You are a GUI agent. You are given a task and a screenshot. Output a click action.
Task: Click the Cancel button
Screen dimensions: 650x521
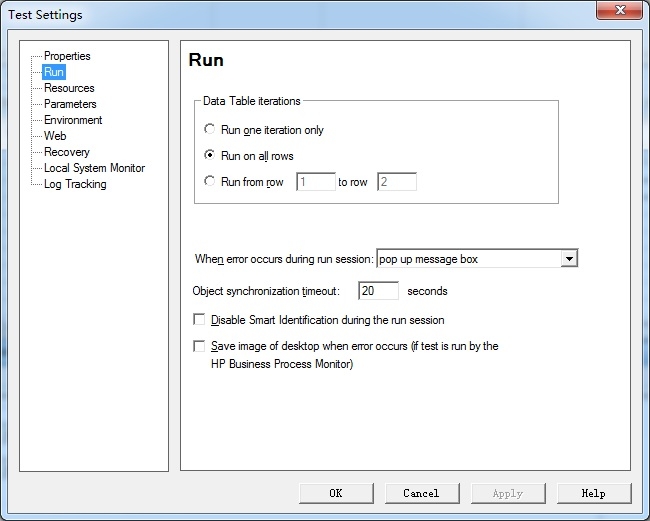[x=422, y=493]
